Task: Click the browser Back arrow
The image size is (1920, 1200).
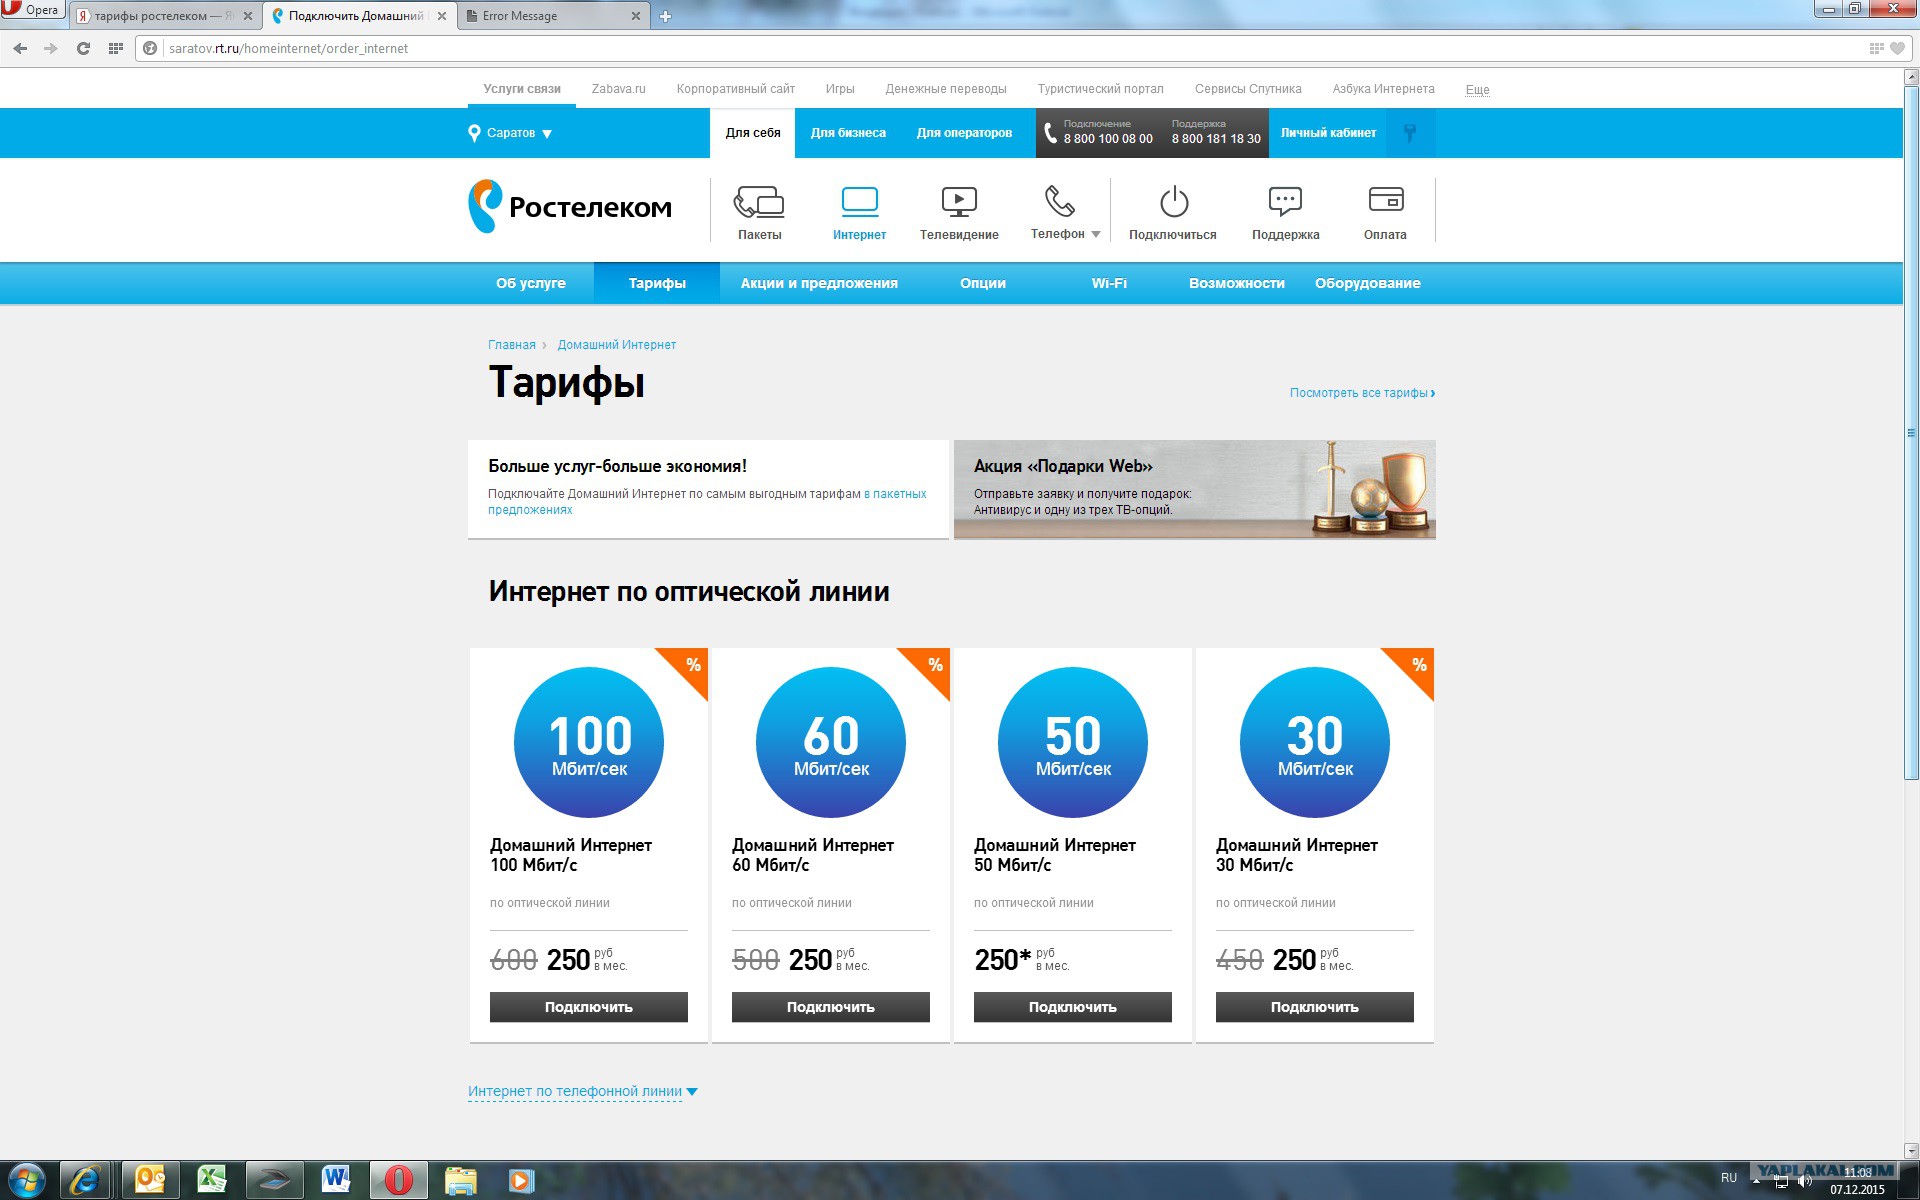Action: point(20,48)
